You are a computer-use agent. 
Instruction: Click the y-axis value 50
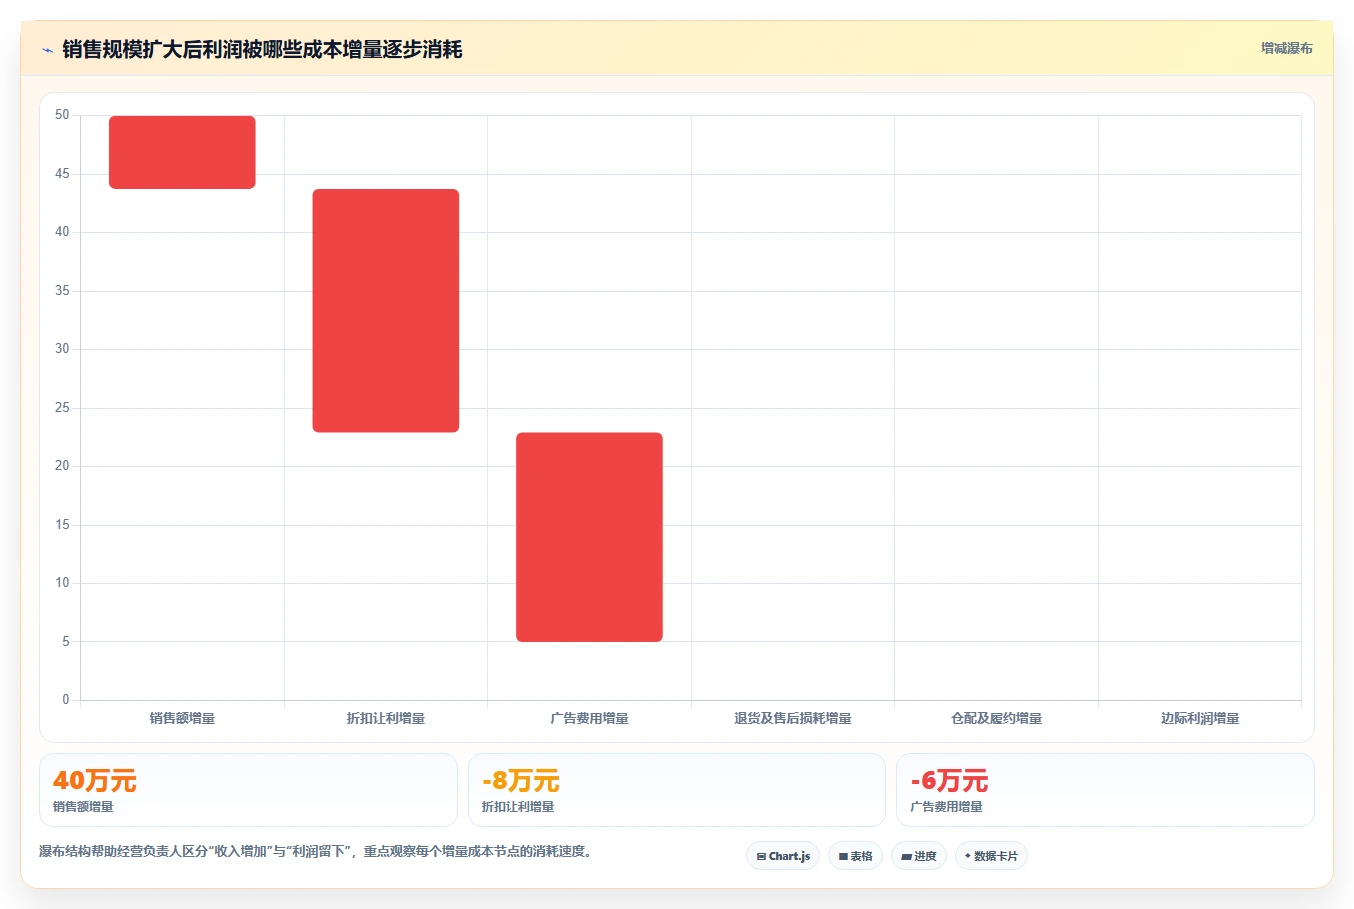pyautogui.click(x=62, y=115)
